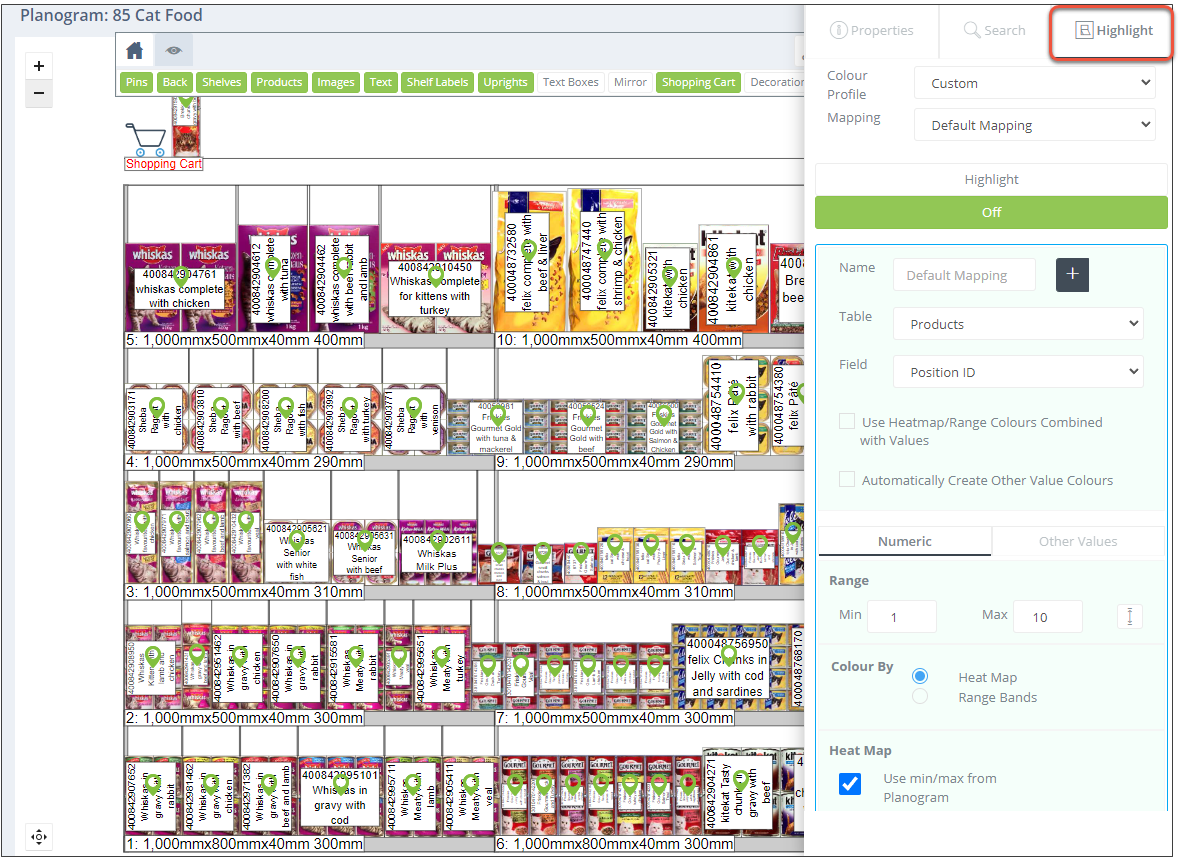Toggle the Shelf Labels display button

(438, 82)
